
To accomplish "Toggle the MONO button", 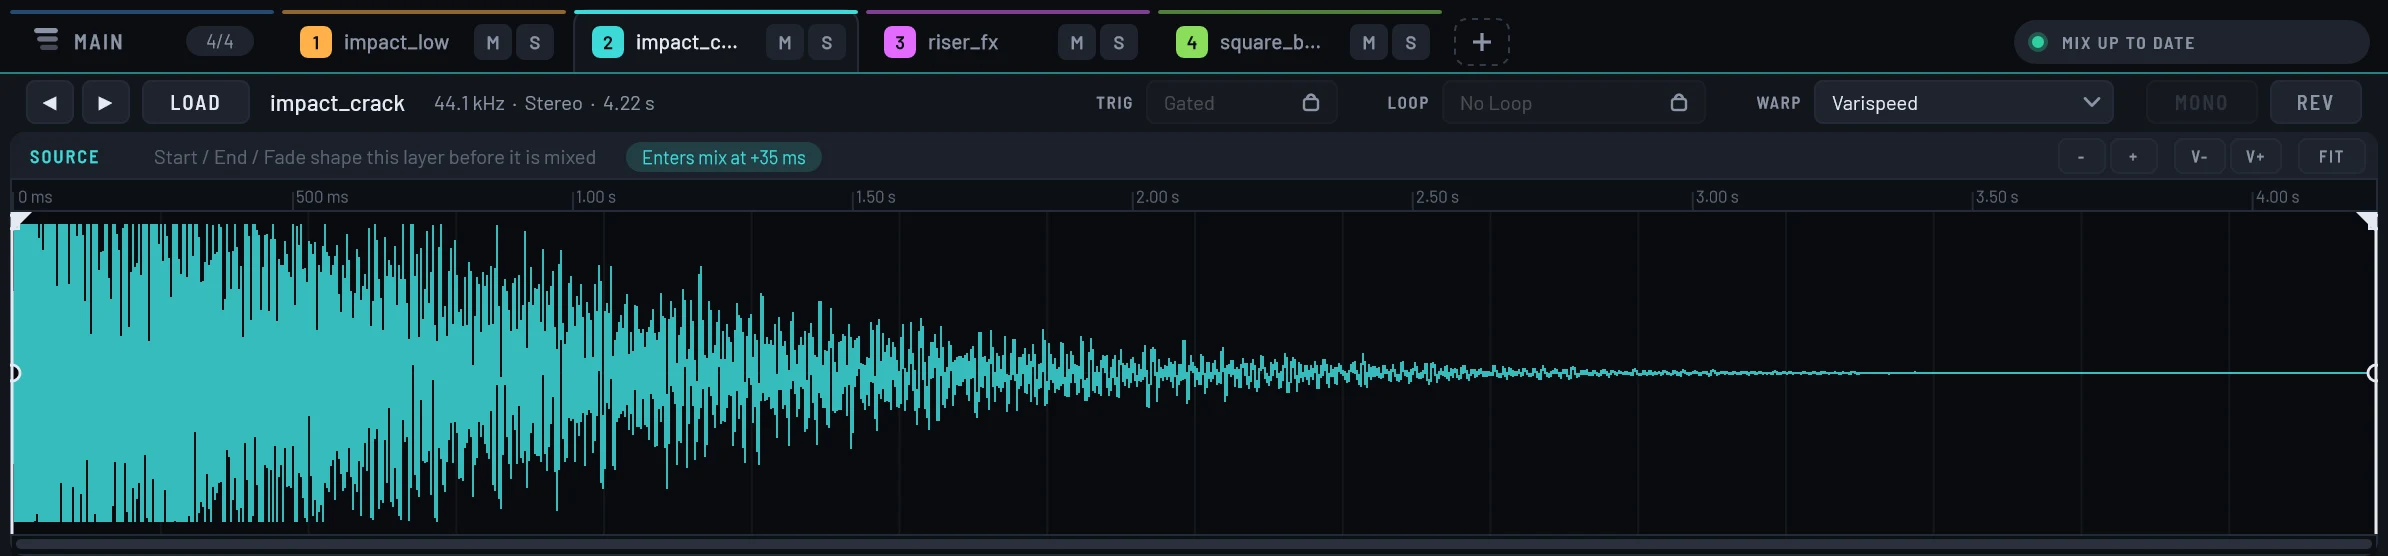I will (x=2202, y=103).
